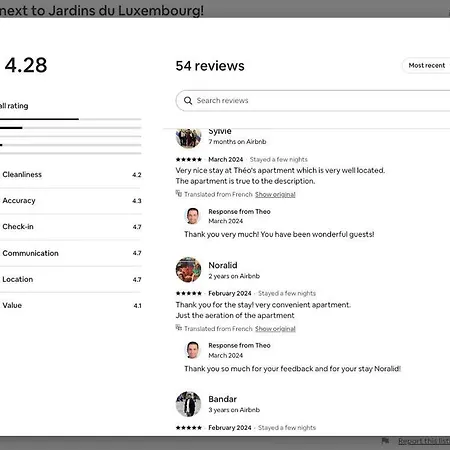Select the Value rating row
The width and height of the screenshot is (450, 450).
click(x=70, y=305)
